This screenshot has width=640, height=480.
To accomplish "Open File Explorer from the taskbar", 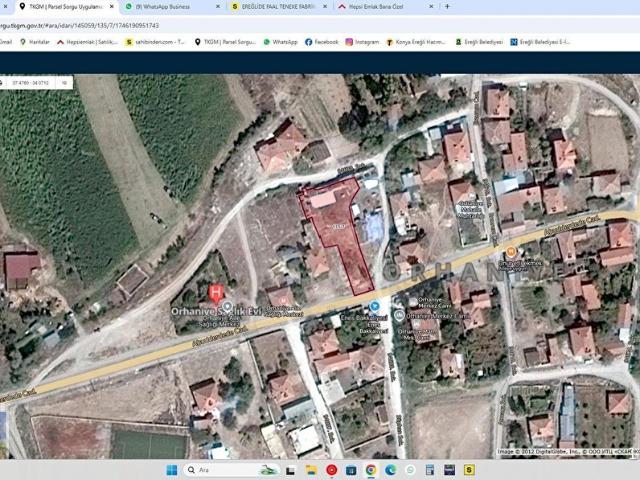I will [311, 470].
